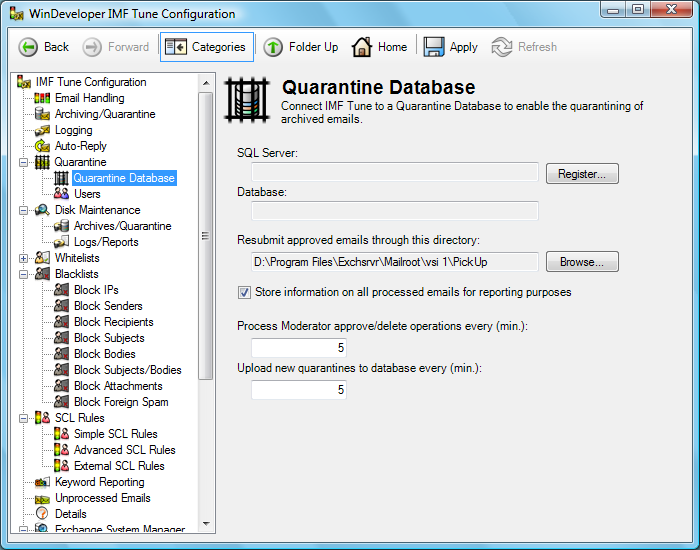
Task: Click the Forward arrow icon
Action: click(x=92, y=47)
